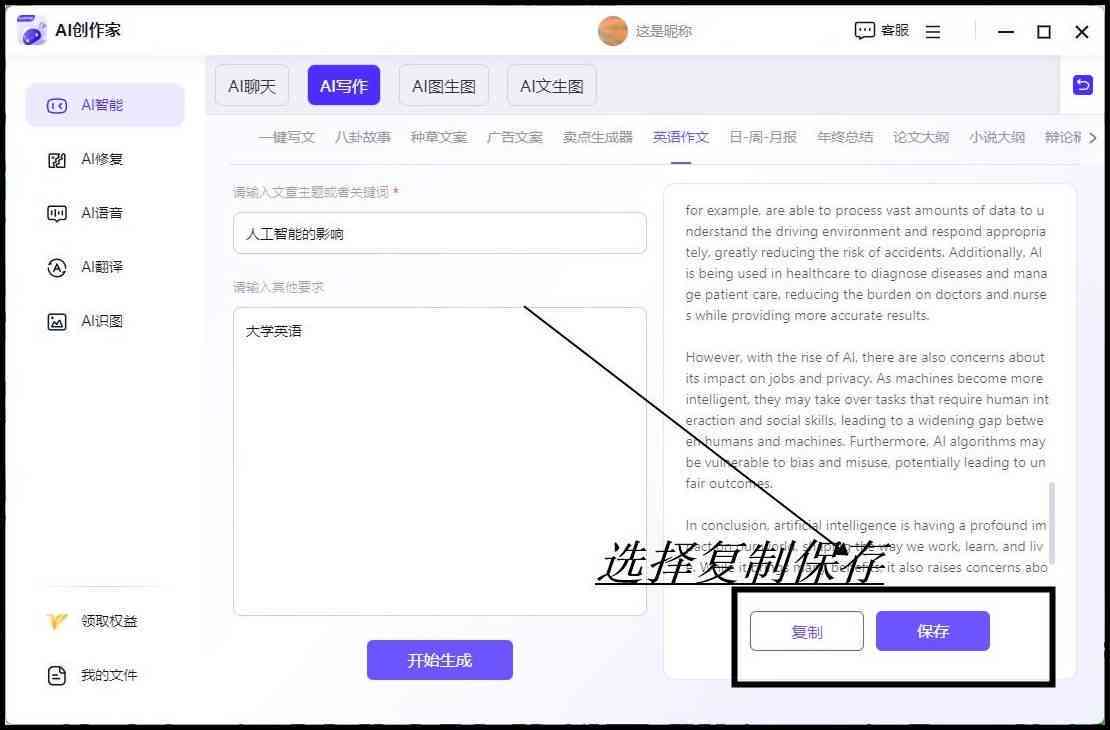Select 论文大纲 writing category

(921, 137)
